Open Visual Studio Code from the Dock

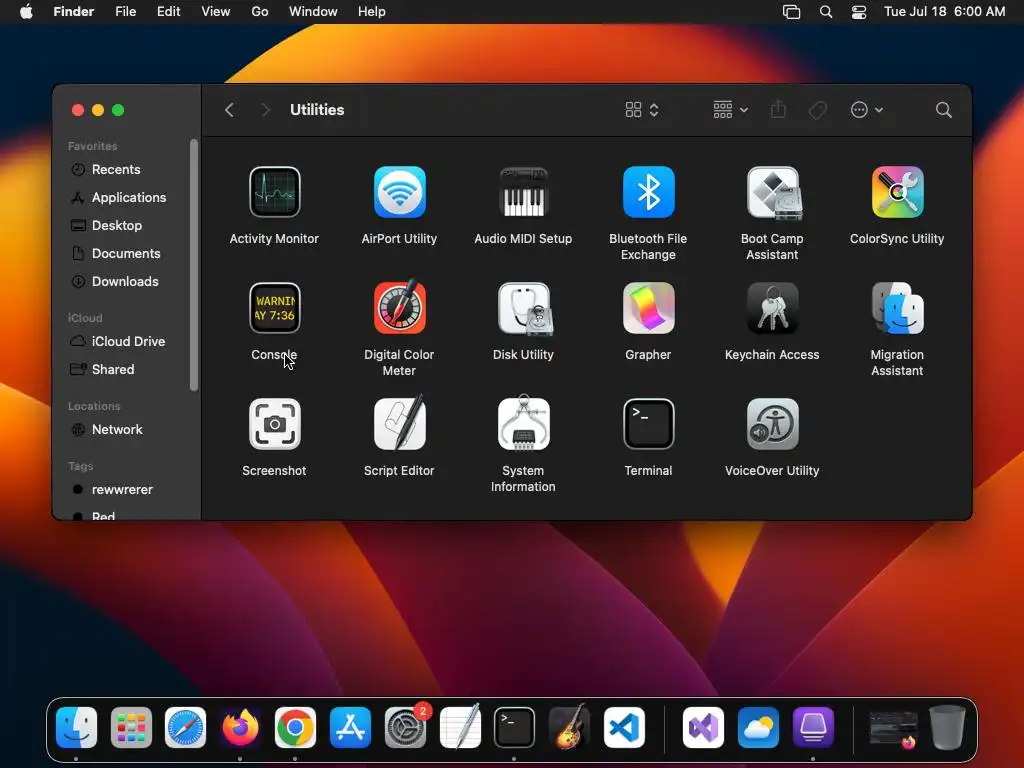pyautogui.click(x=624, y=728)
